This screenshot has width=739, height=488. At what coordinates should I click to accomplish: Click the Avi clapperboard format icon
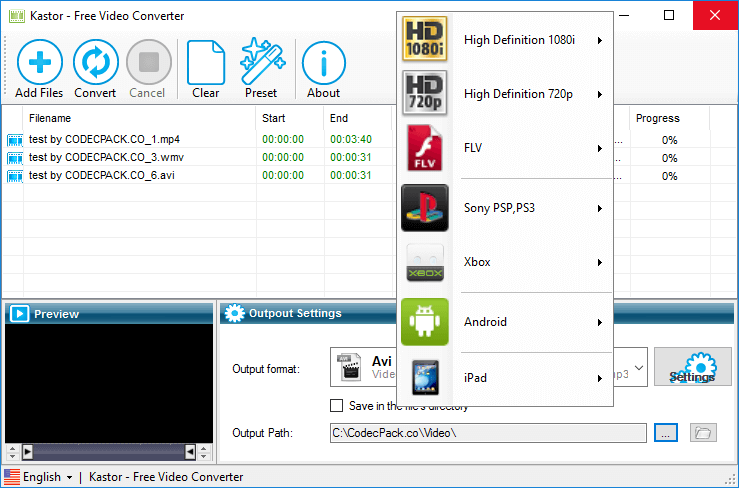point(349,366)
